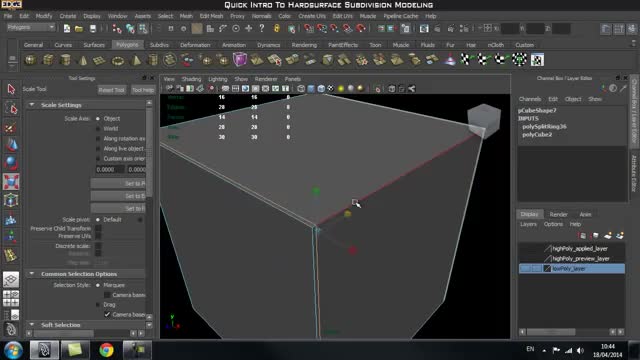Screen dimensions: 640x360
Task: Open the Edit Mesh menu
Action: point(211,16)
